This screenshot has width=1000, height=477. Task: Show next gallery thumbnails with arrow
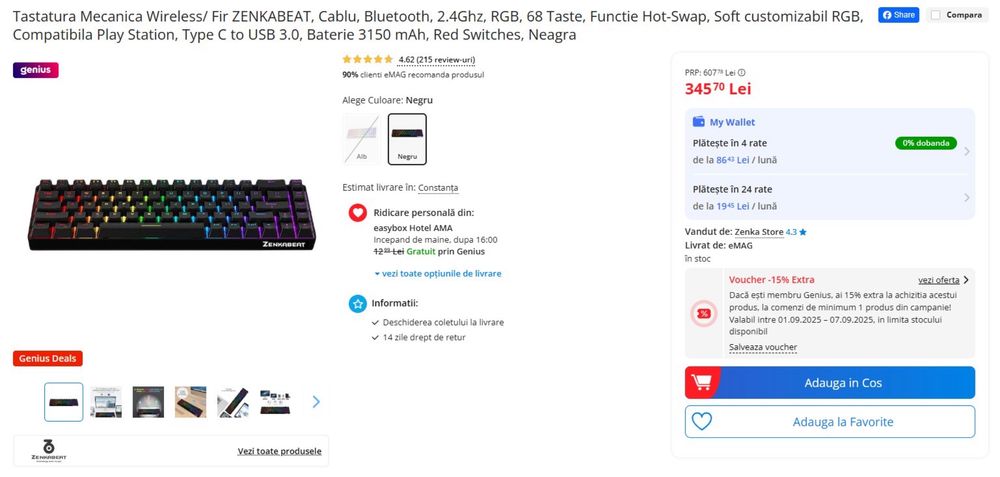(316, 402)
